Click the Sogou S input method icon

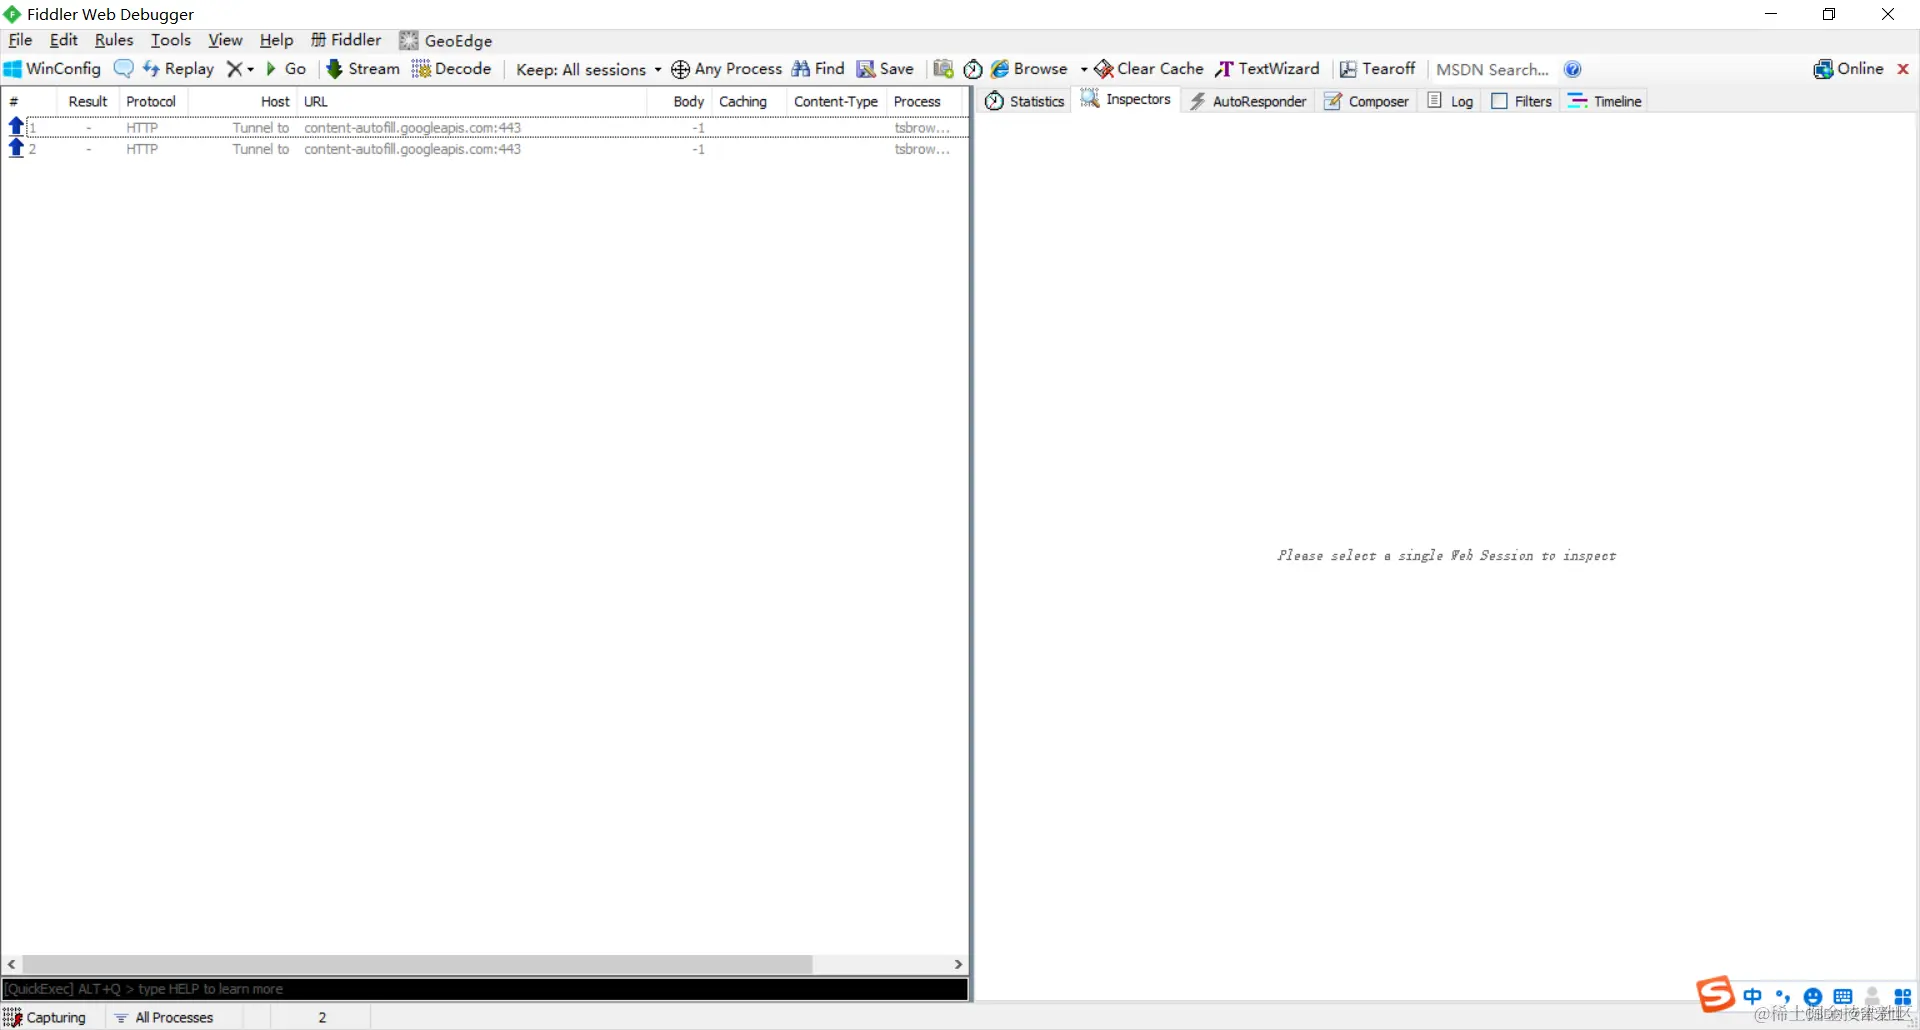1716,994
